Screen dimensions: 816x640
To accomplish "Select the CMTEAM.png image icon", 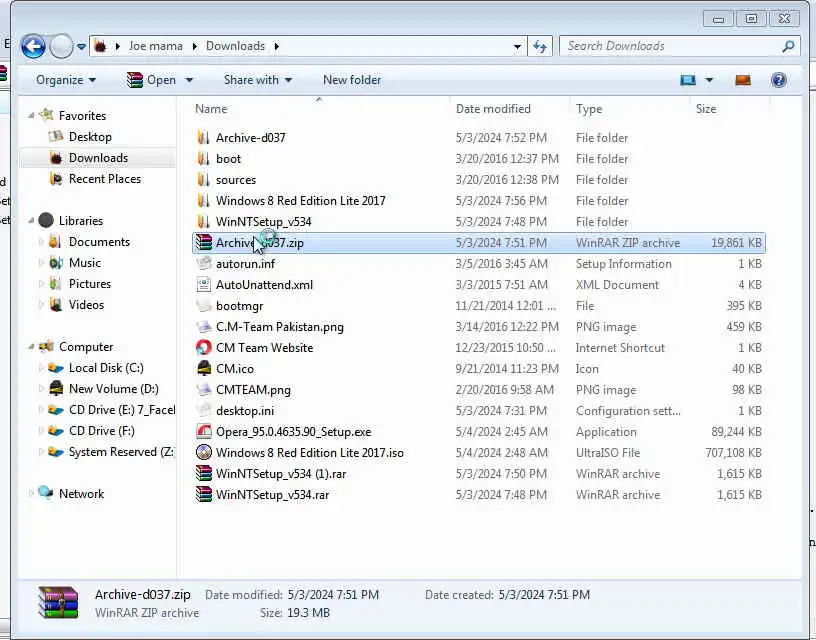I will pos(203,390).
